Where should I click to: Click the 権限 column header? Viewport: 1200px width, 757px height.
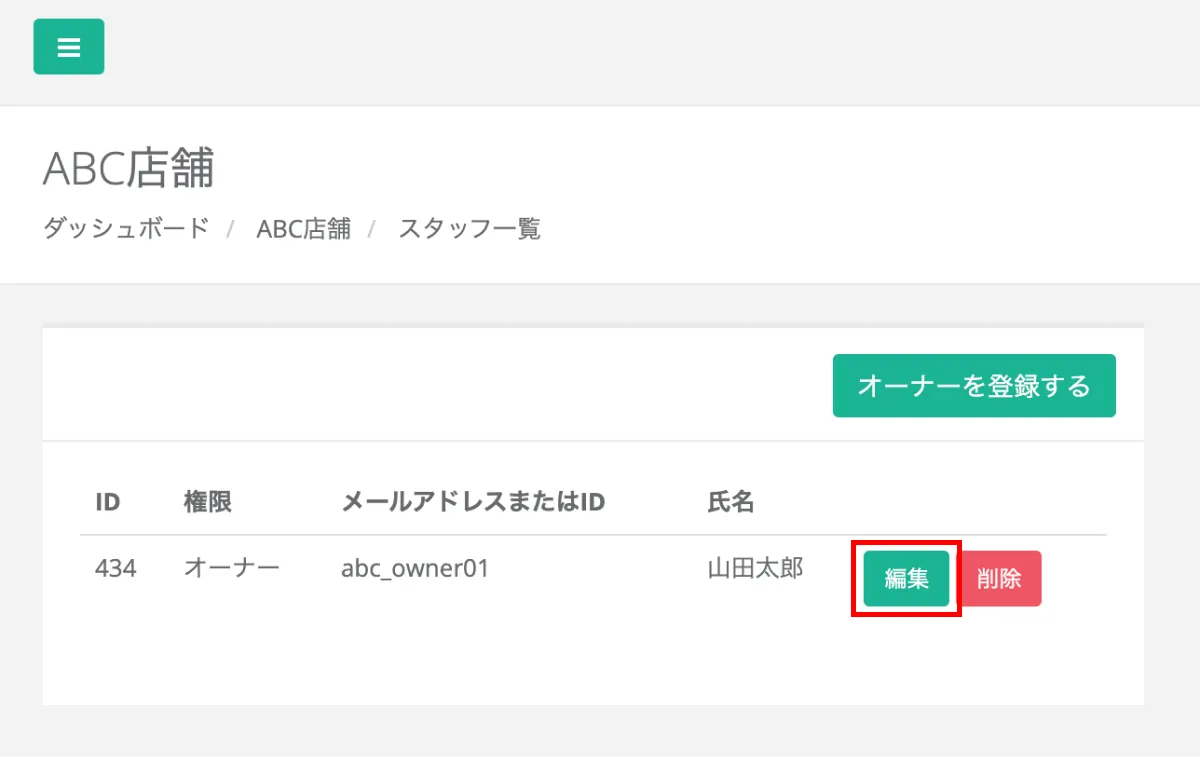(208, 501)
